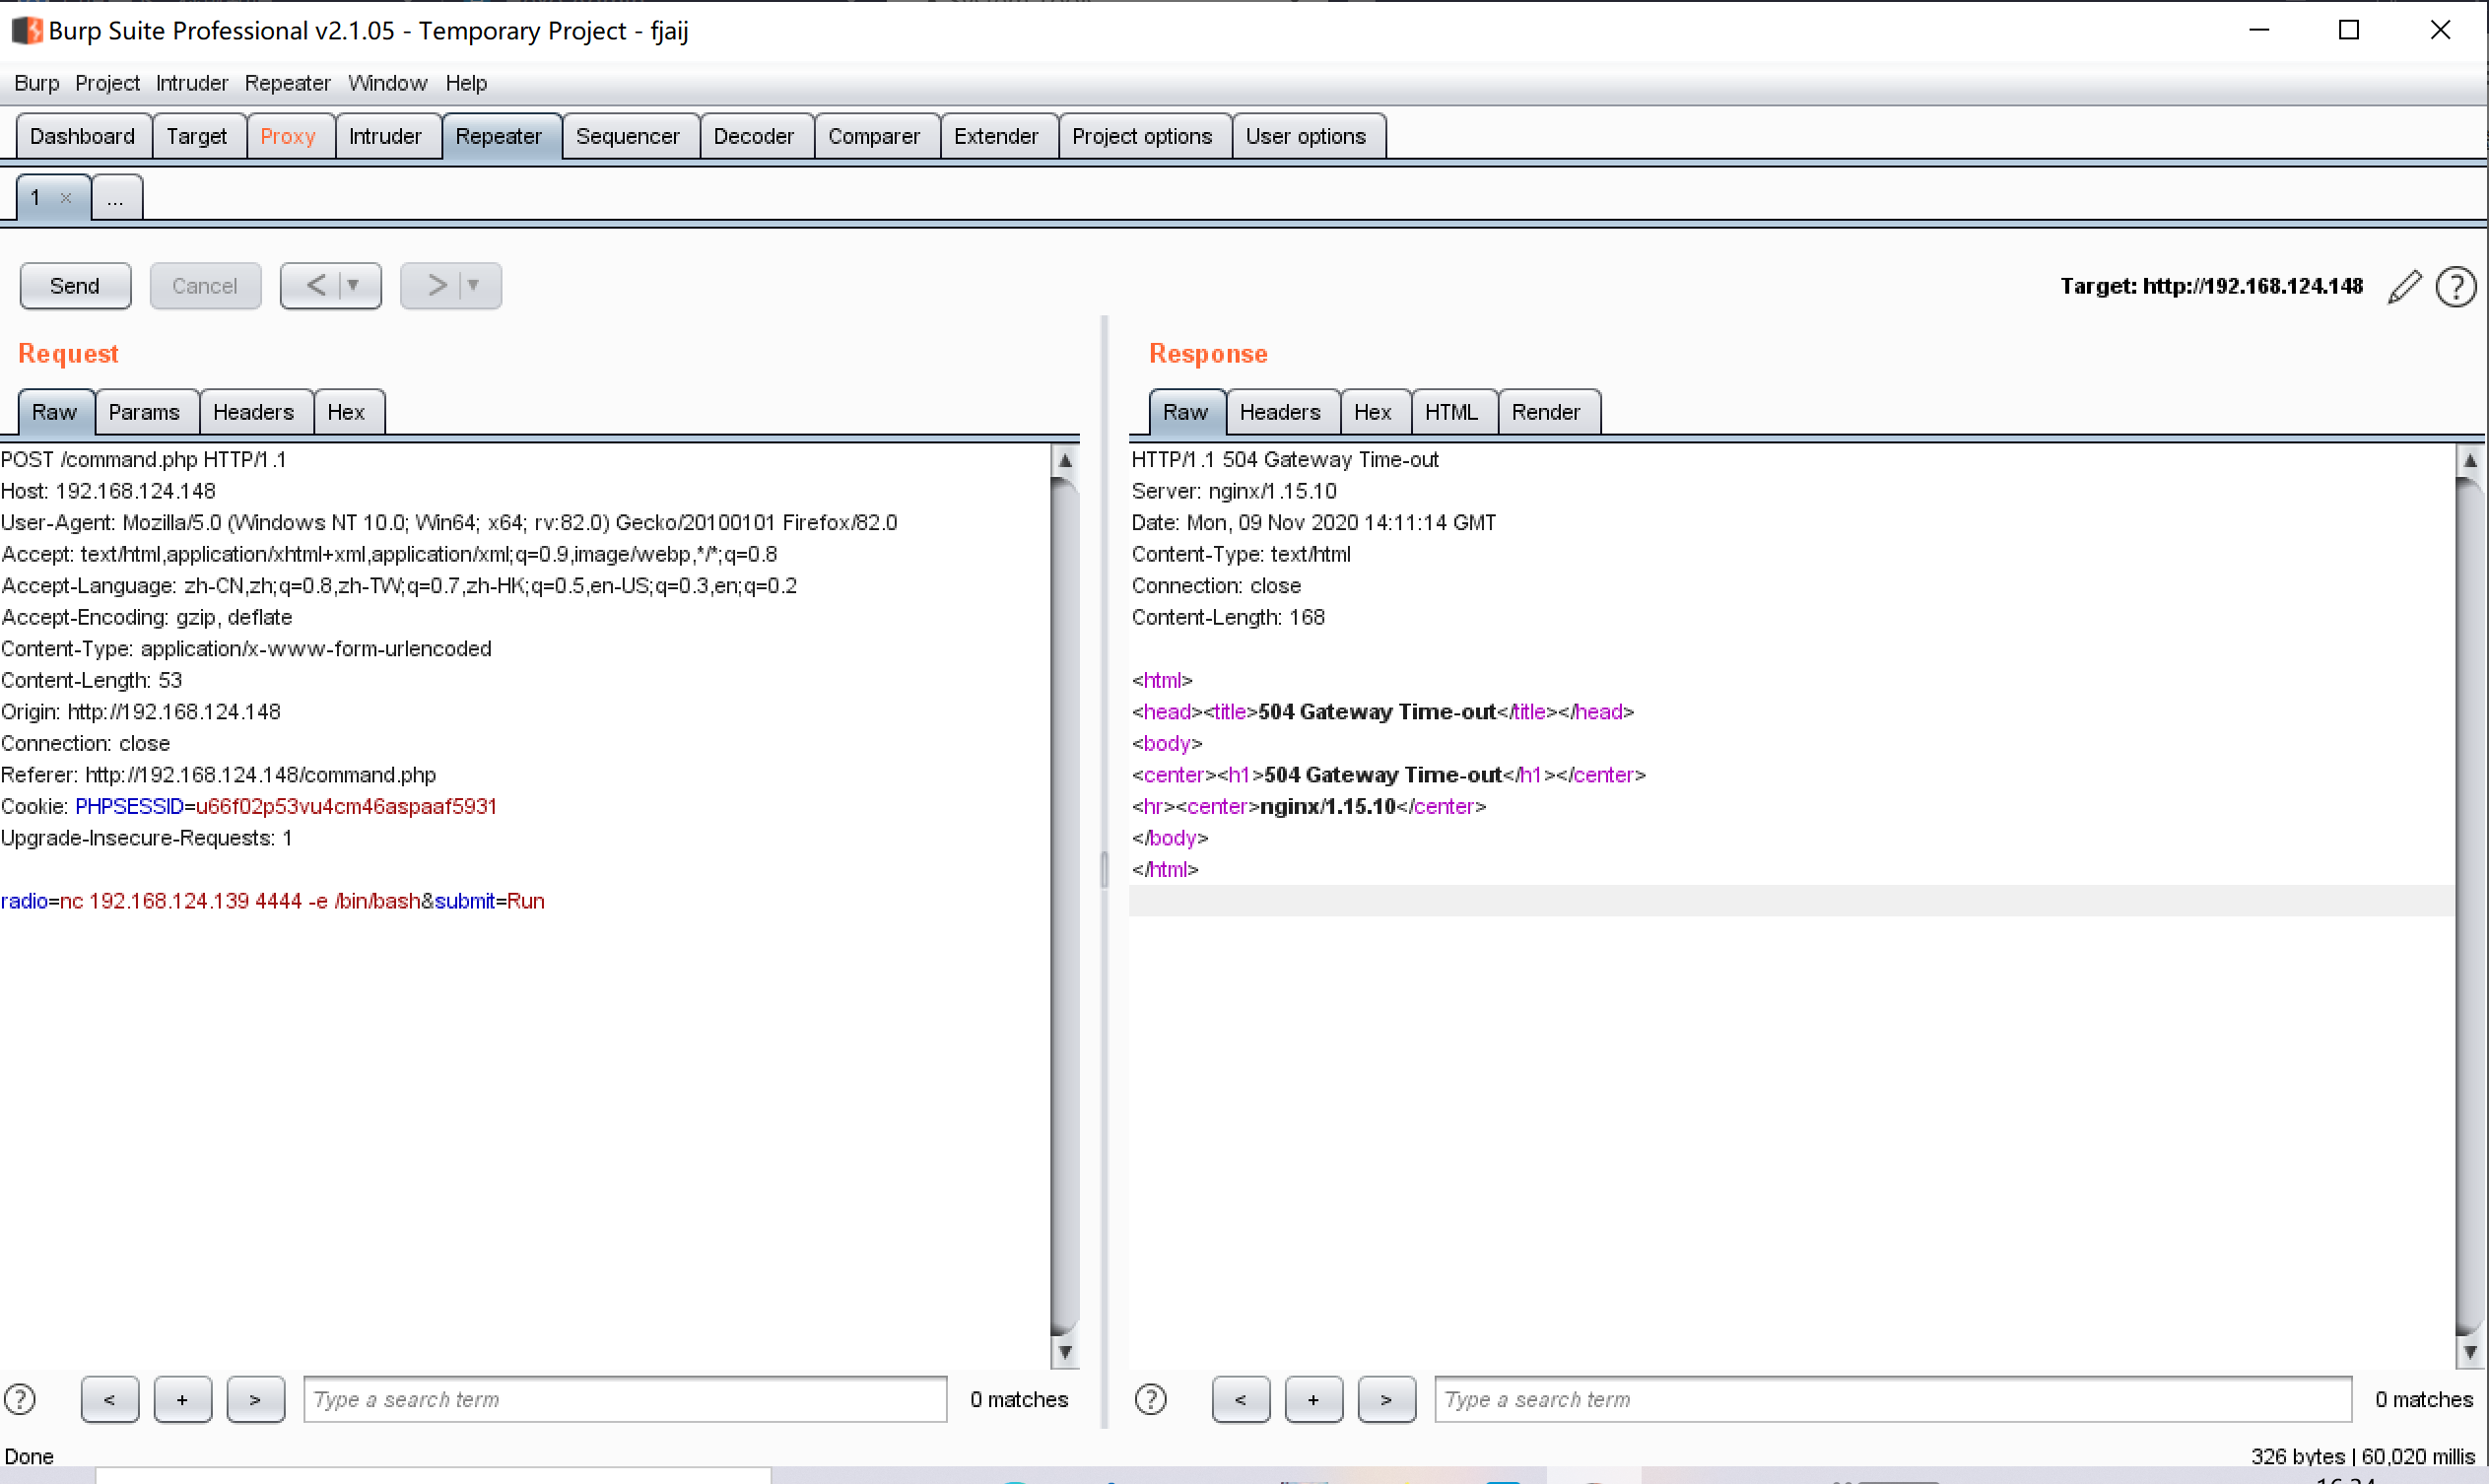Select the request Raw tab
Image resolution: width=2489 pixels, height=1484 pixels.
(x=55, y=412)
